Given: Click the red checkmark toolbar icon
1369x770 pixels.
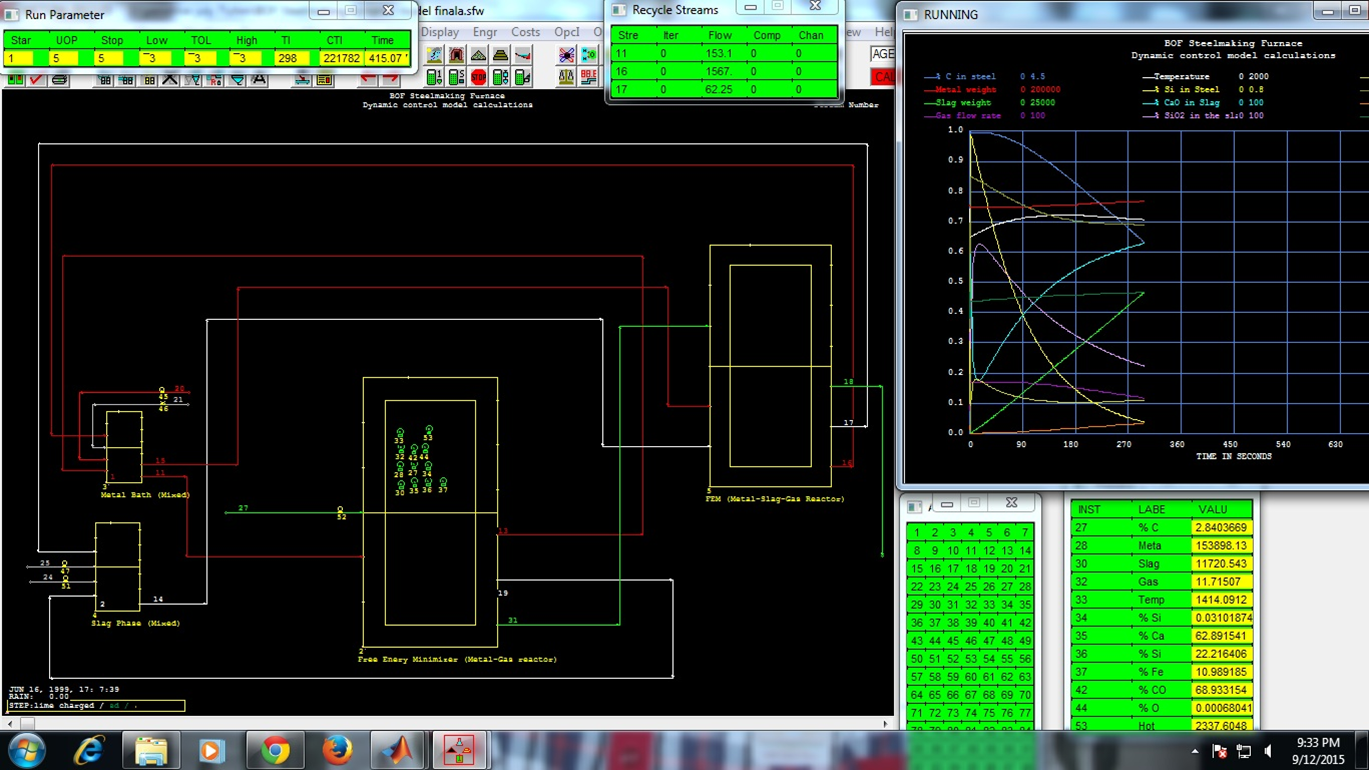Looking at the screenshot, I should (x=36, y=79).
